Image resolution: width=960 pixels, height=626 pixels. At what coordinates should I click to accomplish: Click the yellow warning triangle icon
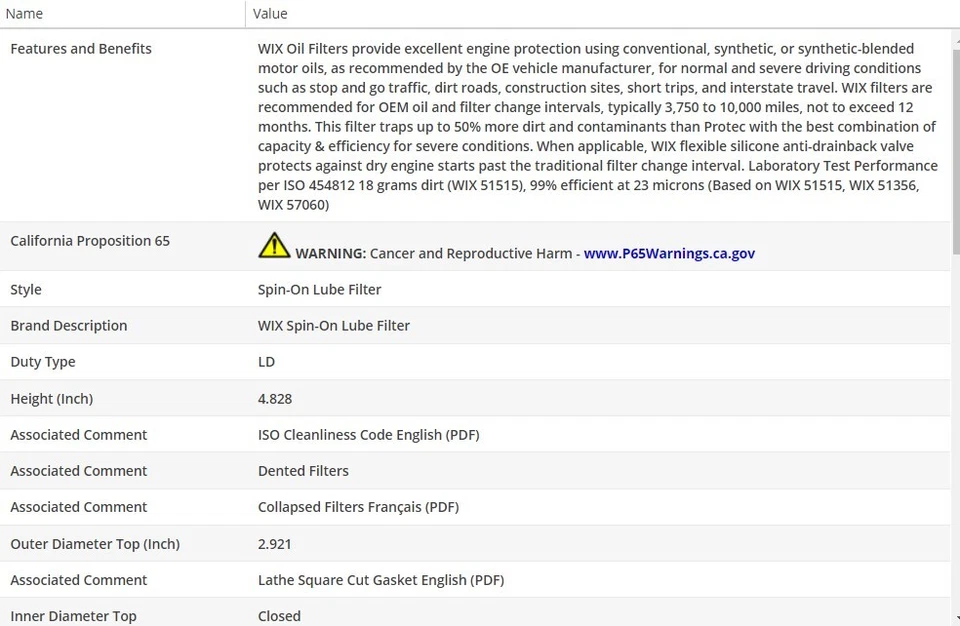(x=273, y=246)
